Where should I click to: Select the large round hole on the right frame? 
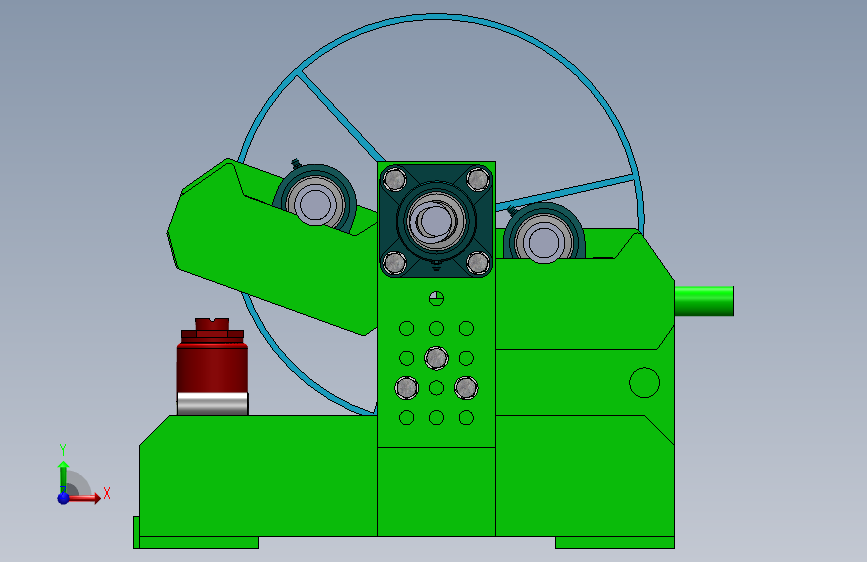645,382
